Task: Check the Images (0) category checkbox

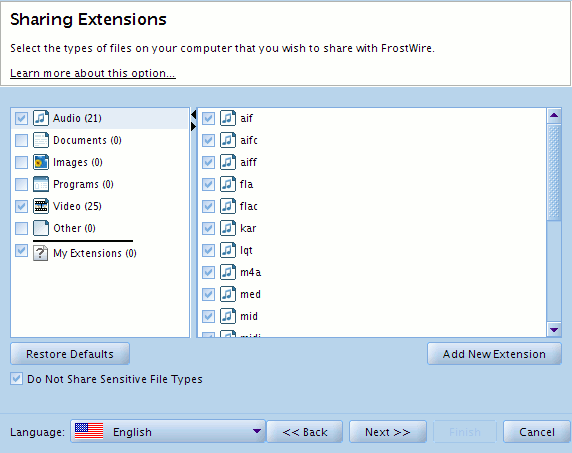Action: 21,162
